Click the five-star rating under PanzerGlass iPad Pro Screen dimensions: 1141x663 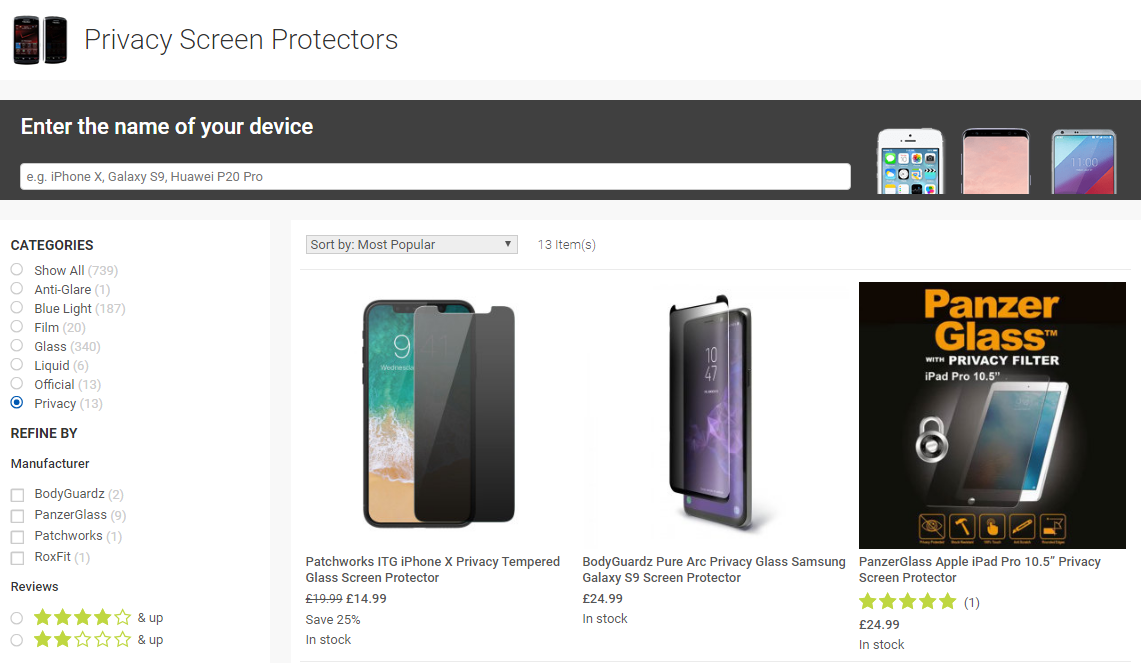click(x=907, y=601)
